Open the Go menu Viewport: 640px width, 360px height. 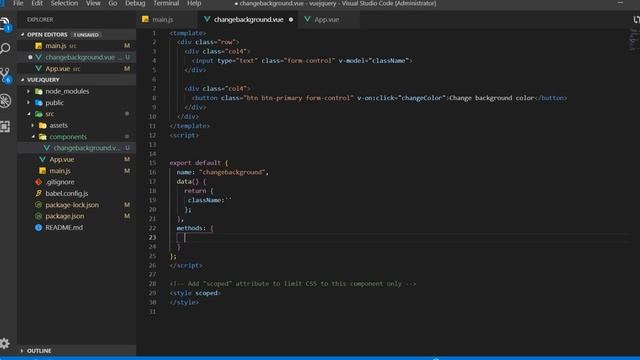[x=113, y=4]
